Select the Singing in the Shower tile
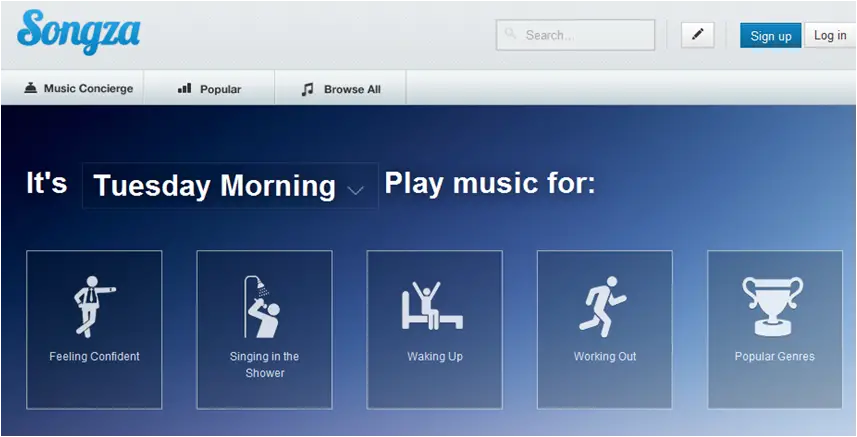Screen dimensions: 857x437 (x=265, y=329)
